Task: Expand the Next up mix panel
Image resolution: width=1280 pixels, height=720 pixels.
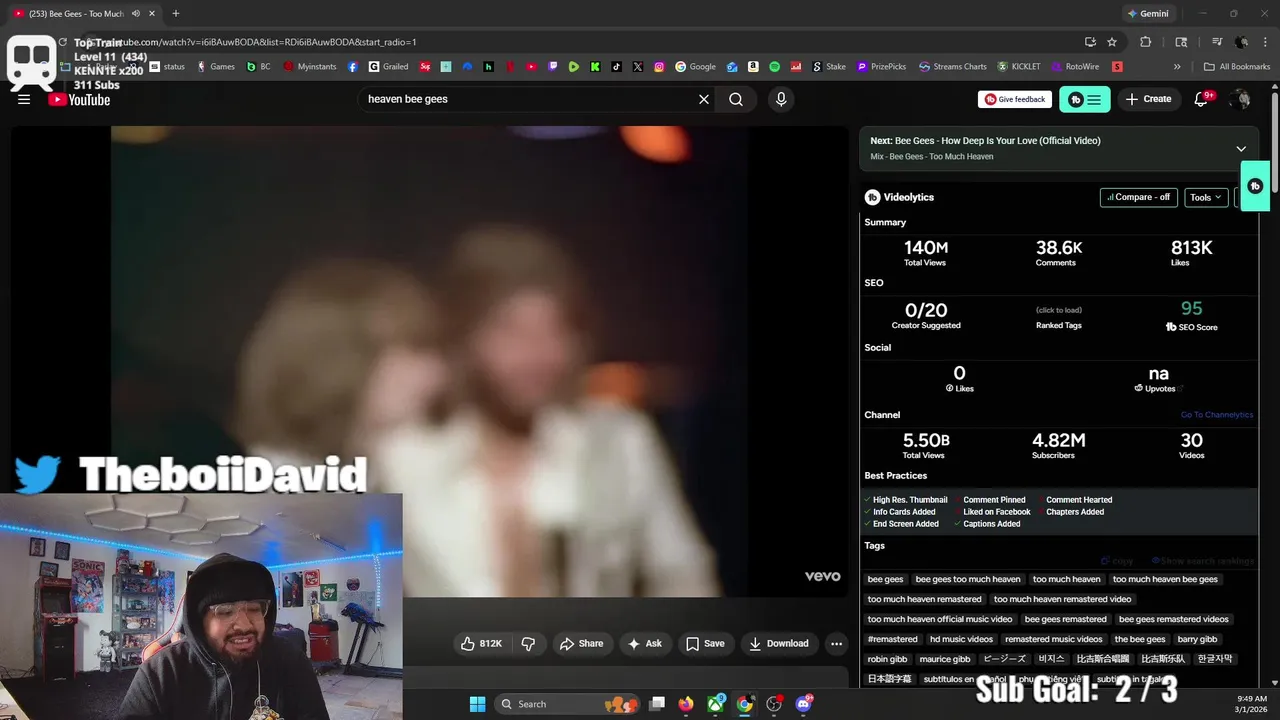Action: [1241, 148]
